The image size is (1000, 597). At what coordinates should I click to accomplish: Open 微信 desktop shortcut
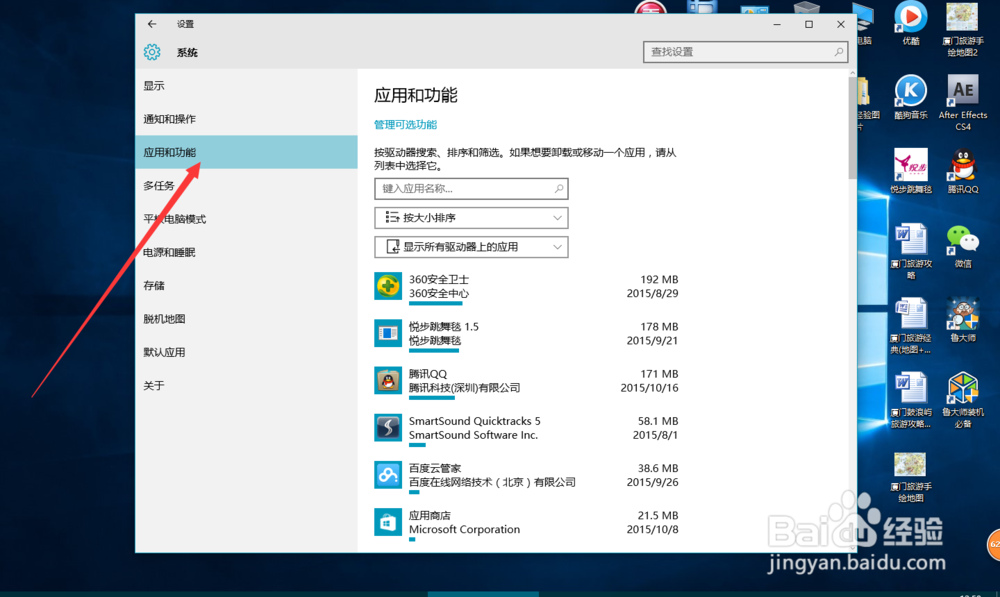(x=963, y=246)
